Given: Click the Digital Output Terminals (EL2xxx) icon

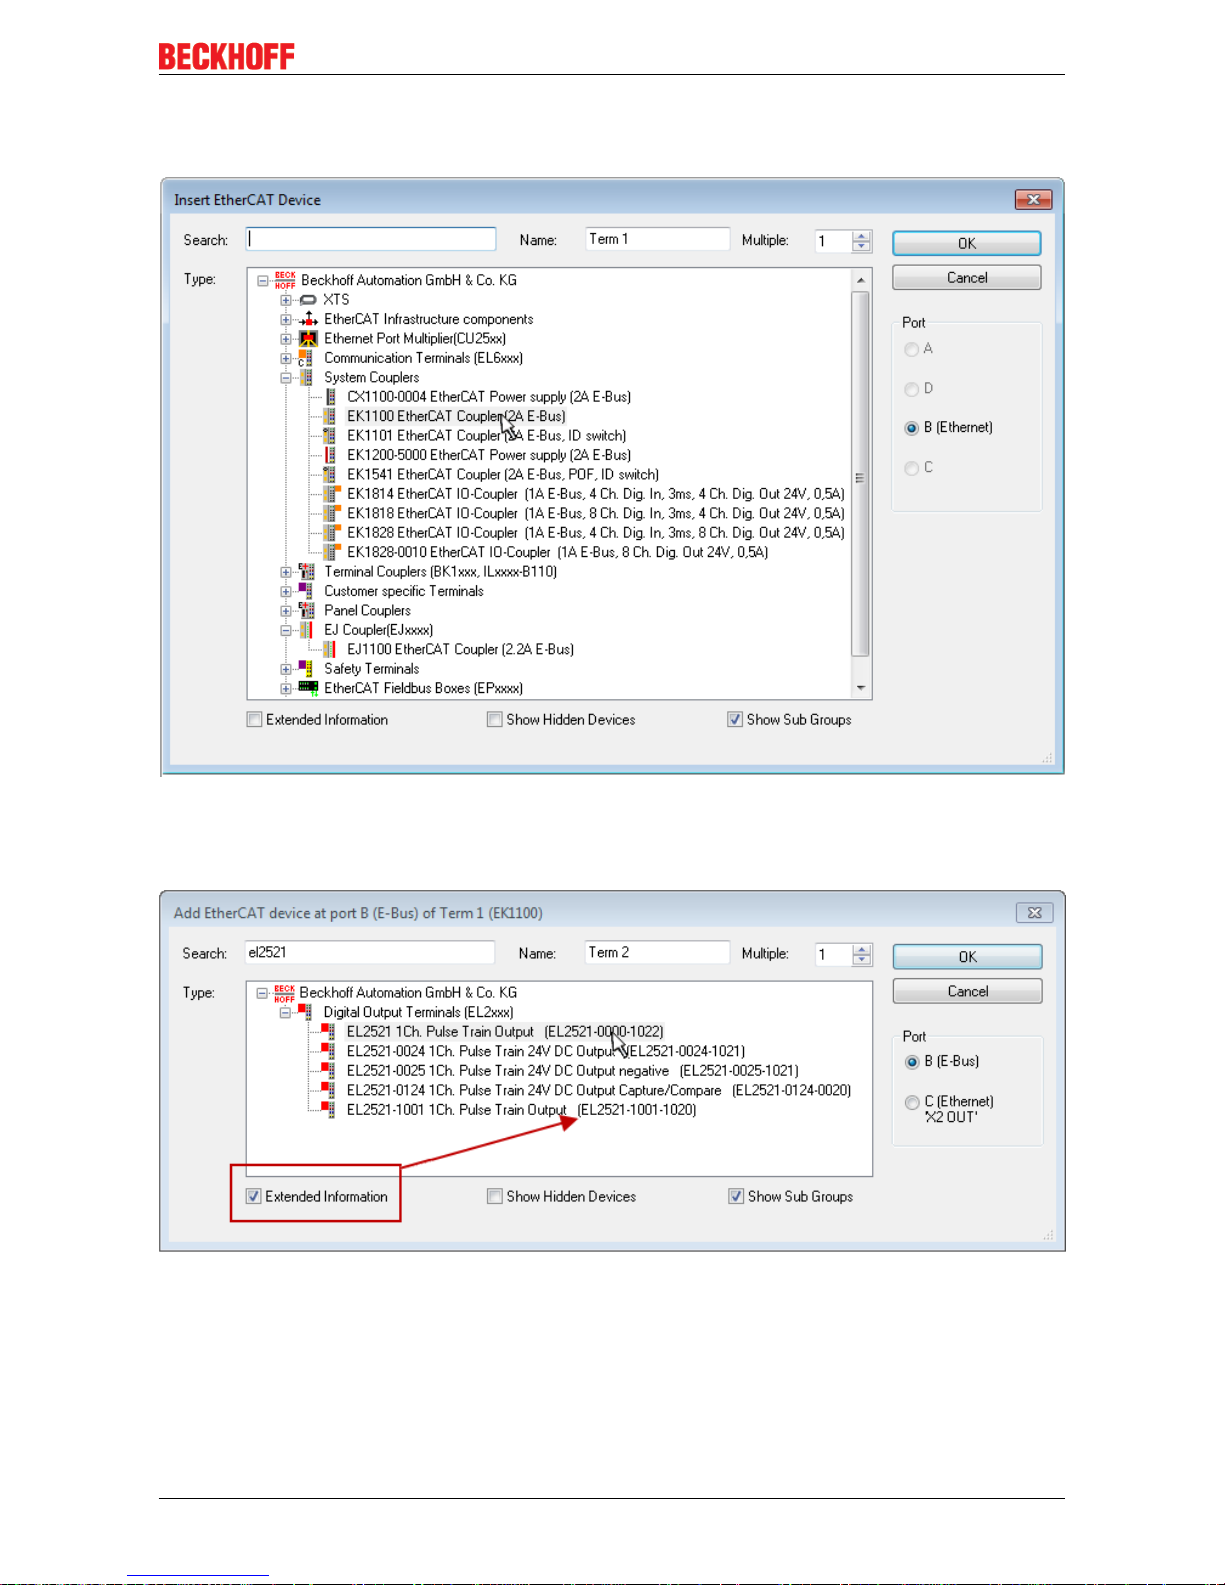Looking at the screenshot, I should [x=305, y=1012].
